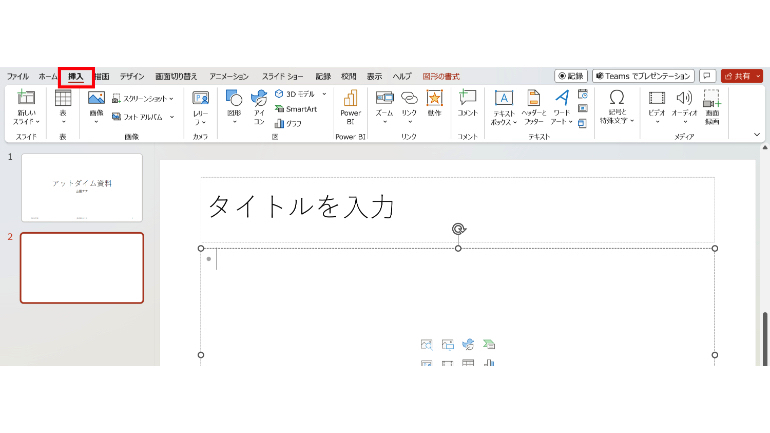The width and height of the screenshot is (770, 433).
Task: Select the 挿入 insert tab
Action: (76, 77)
